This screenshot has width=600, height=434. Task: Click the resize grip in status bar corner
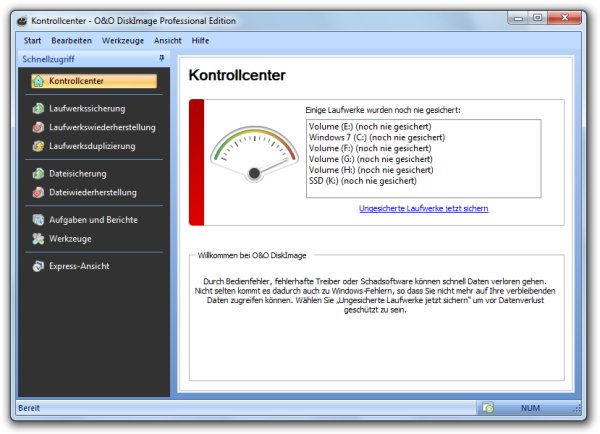tap(577, 410)
